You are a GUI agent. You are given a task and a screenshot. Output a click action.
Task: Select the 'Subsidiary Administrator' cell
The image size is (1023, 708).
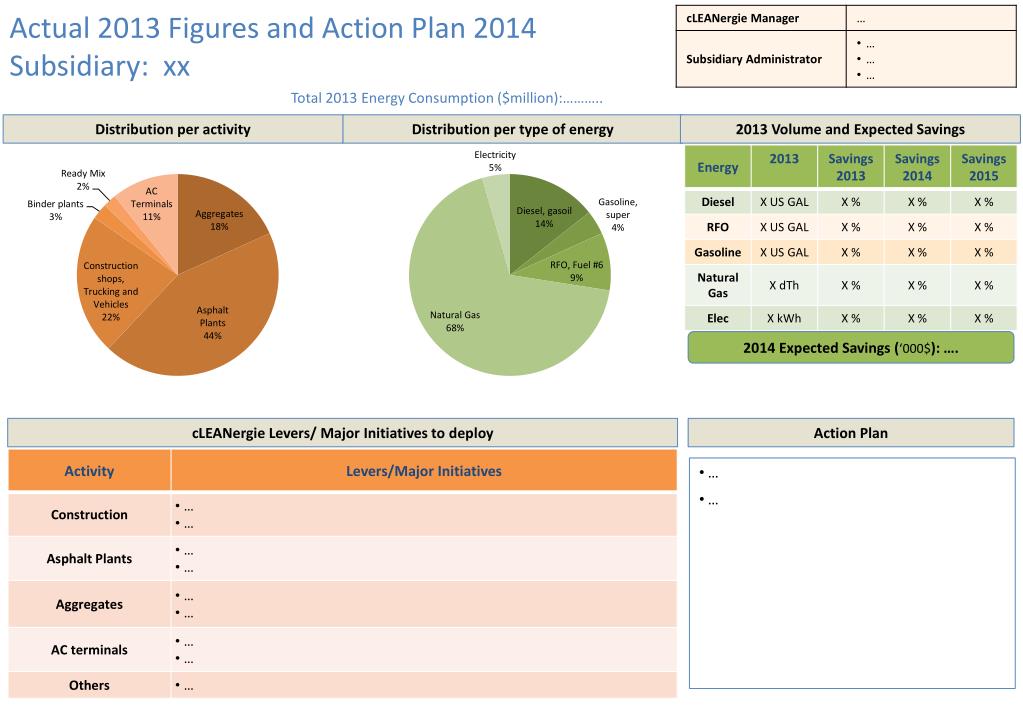tap(761, 59)
